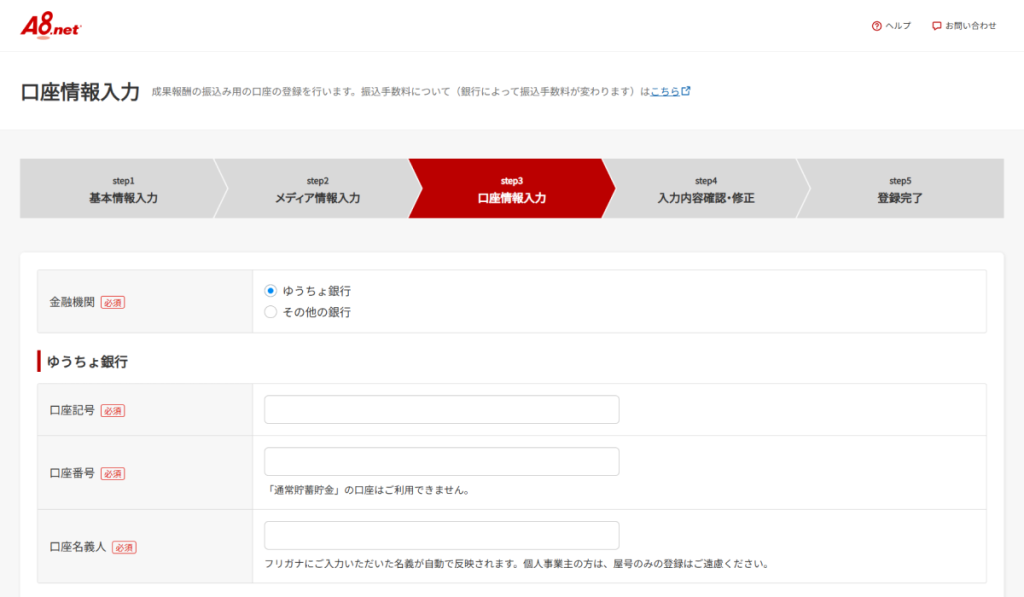Choose the その他の銀行 radio option

[270, 312]
